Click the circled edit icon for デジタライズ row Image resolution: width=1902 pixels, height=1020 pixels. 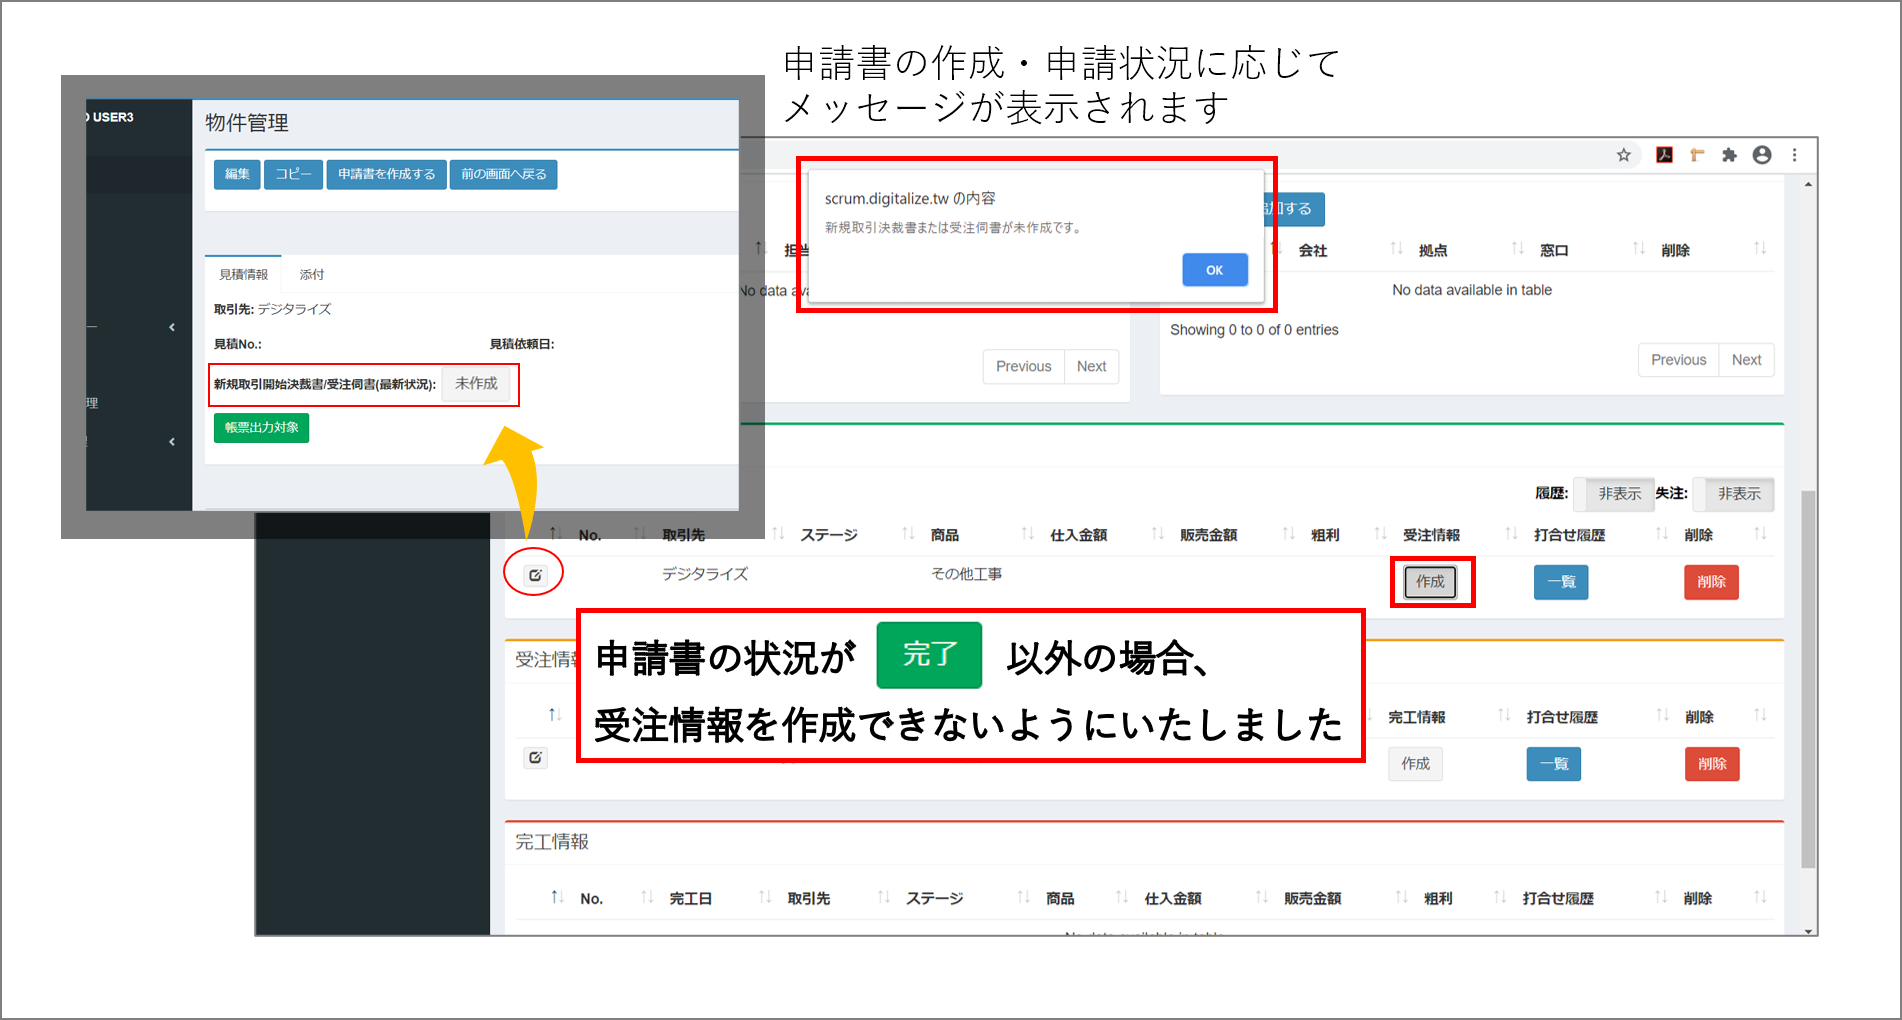pos(535,575)
